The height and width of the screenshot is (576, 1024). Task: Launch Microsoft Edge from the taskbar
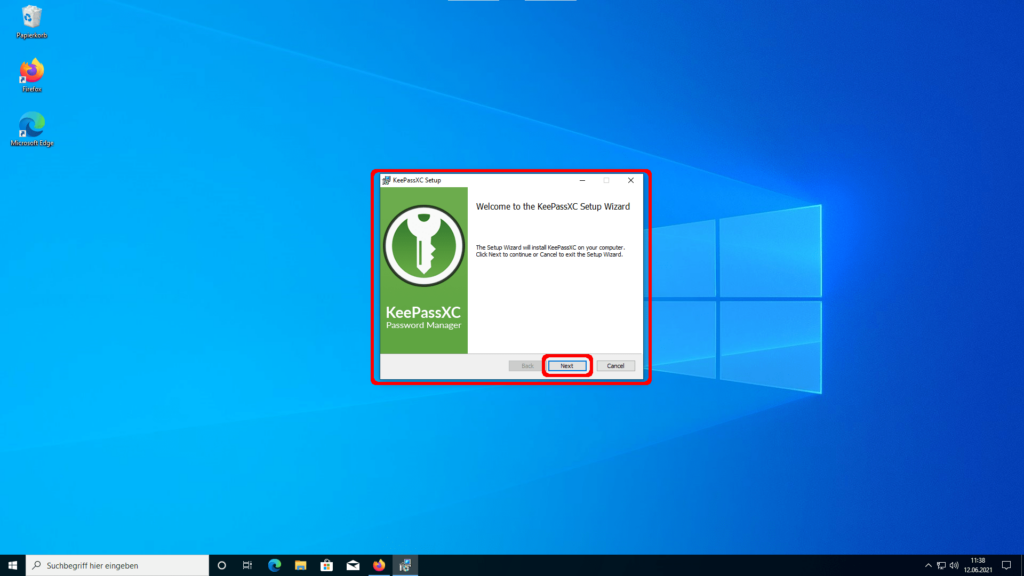(274, 566)
